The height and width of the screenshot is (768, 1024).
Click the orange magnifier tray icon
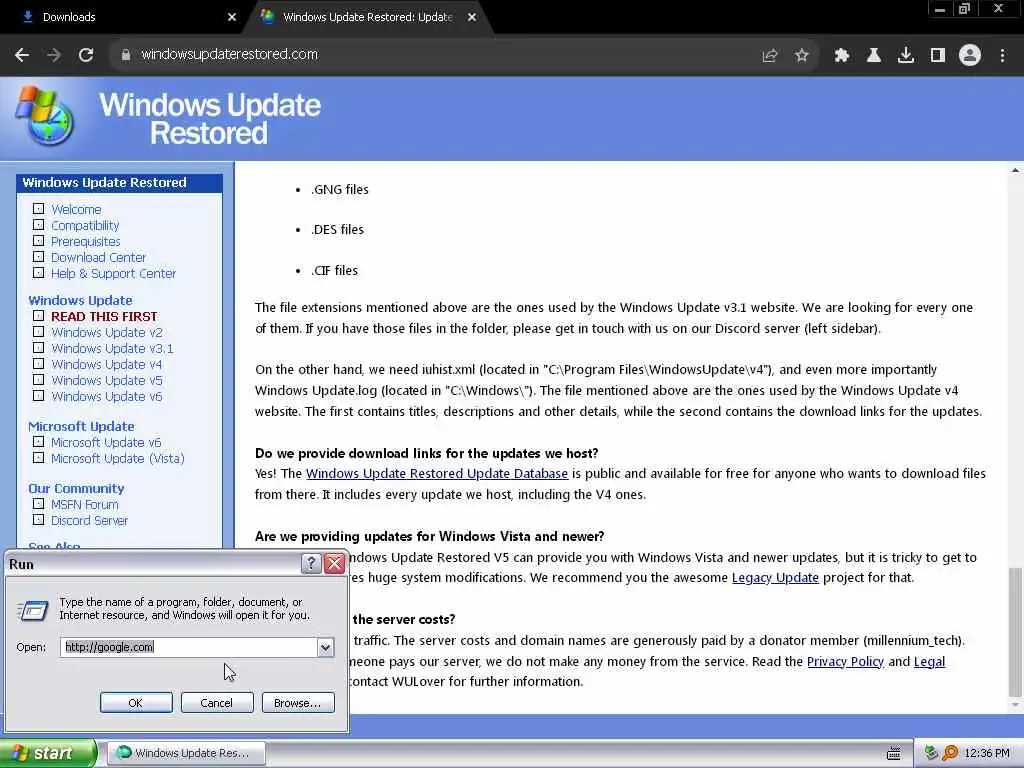(950, 753)
